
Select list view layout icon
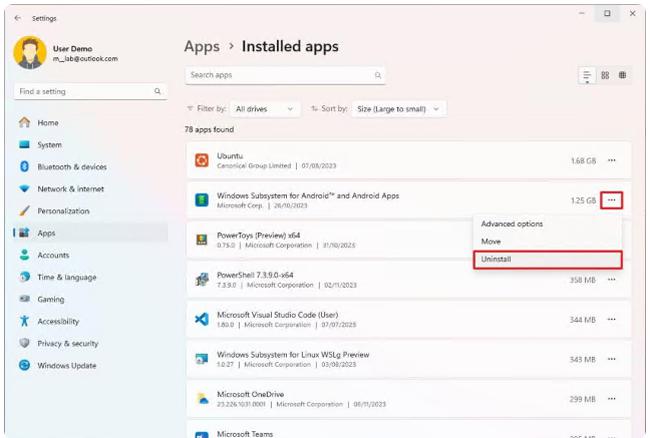point(587,76)
